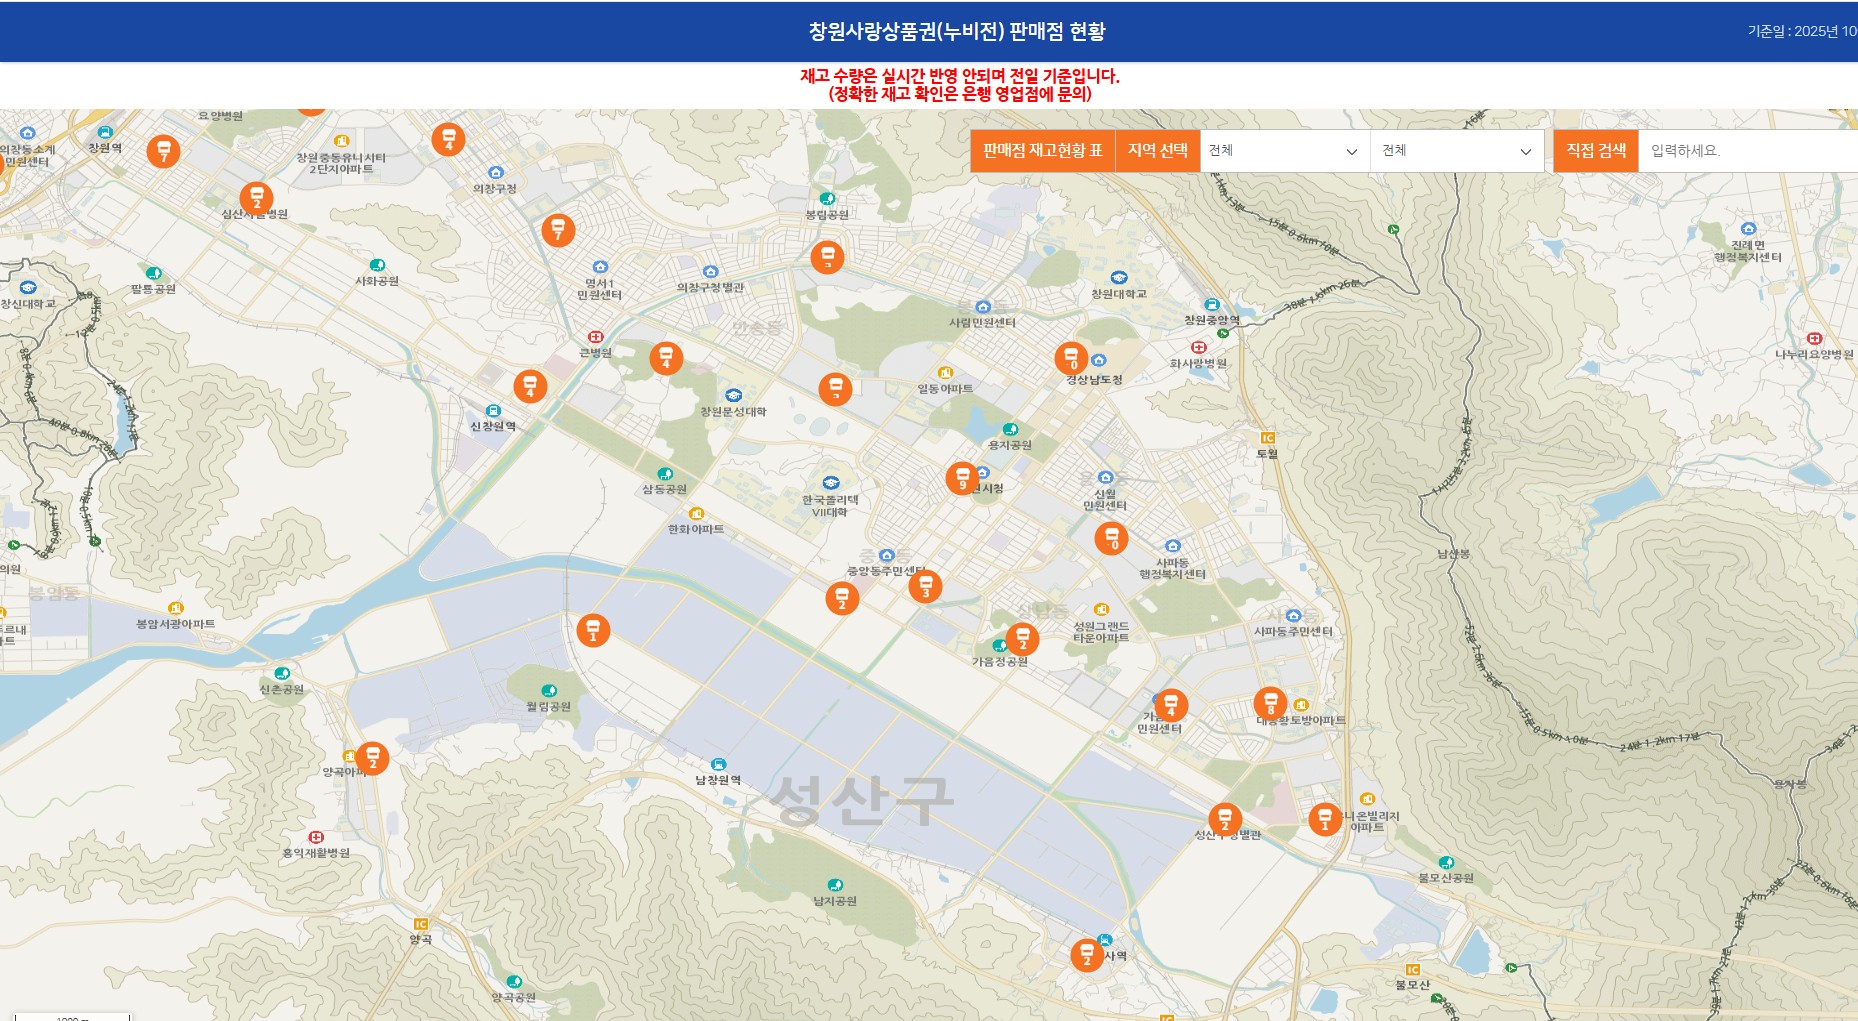Select marker numbered 3 by 중앙동주민센터
The height and width of the screenshot is (1021, 1858).
(x=925, y=586)
